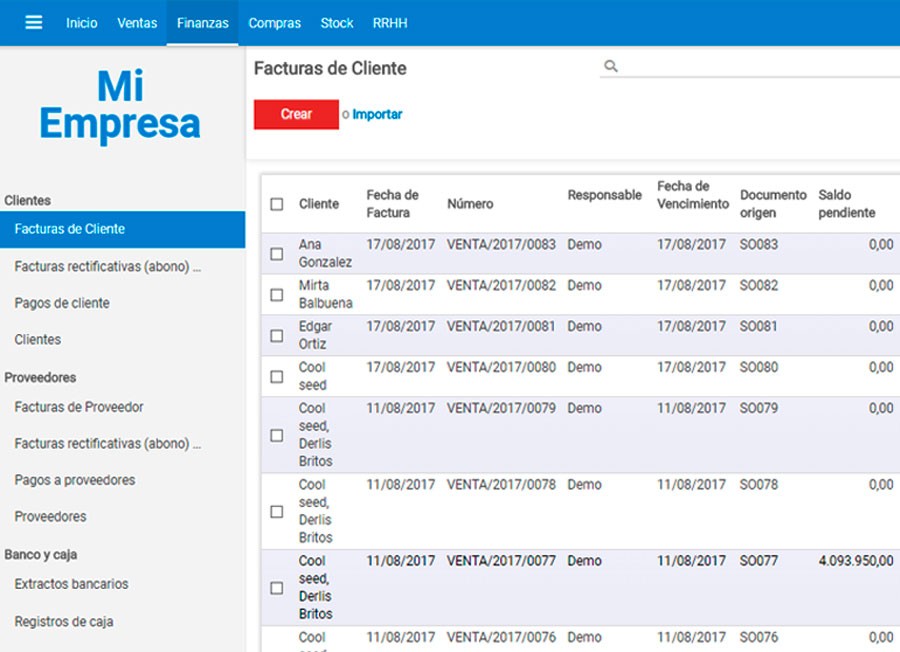Open Pagos a proveedores

tap(75, 480)
